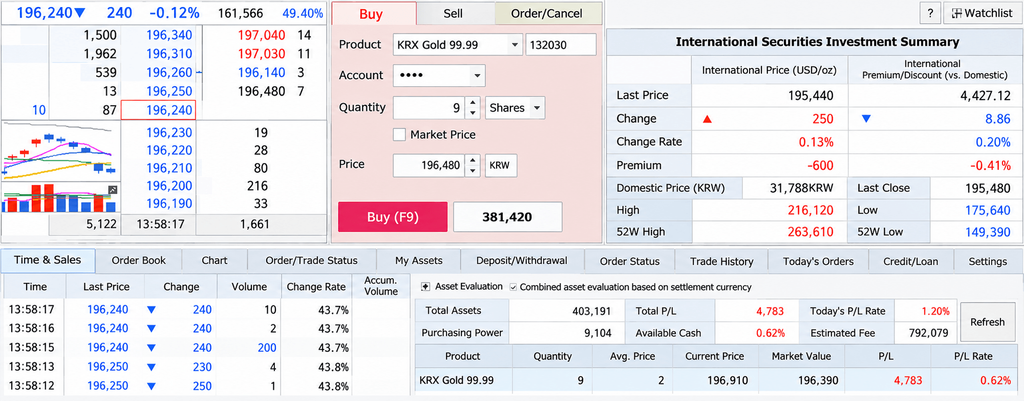Screen dimensions: 1024x401
Task: Select the 13:58:12 trade row
Action: 207,385
